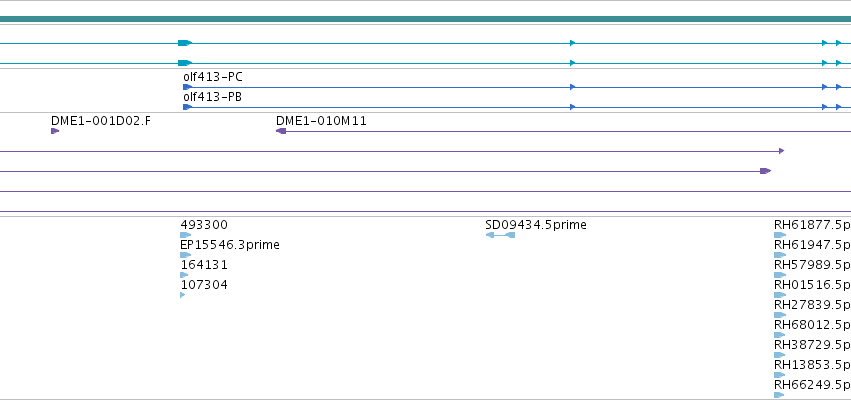The width and height of the screenshot is (851, 400).
Task: Select the EST glyph under RH13853.5p label
Action: (x=780, y=376)
